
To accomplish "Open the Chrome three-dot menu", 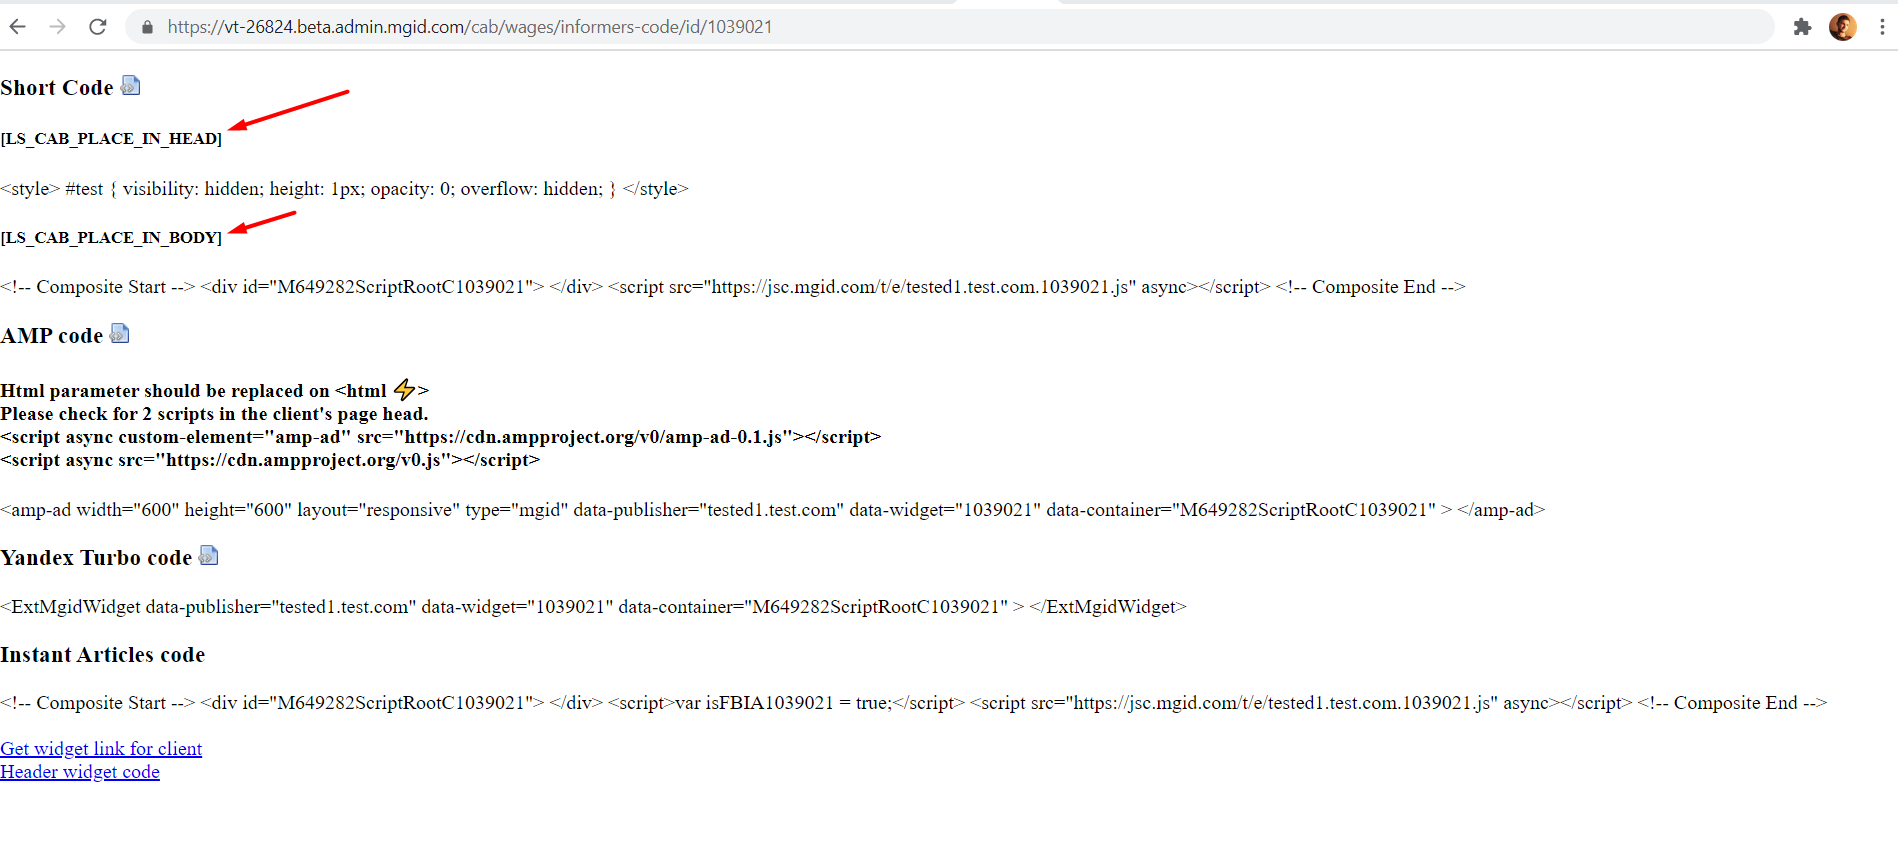I will [1881, 27].
